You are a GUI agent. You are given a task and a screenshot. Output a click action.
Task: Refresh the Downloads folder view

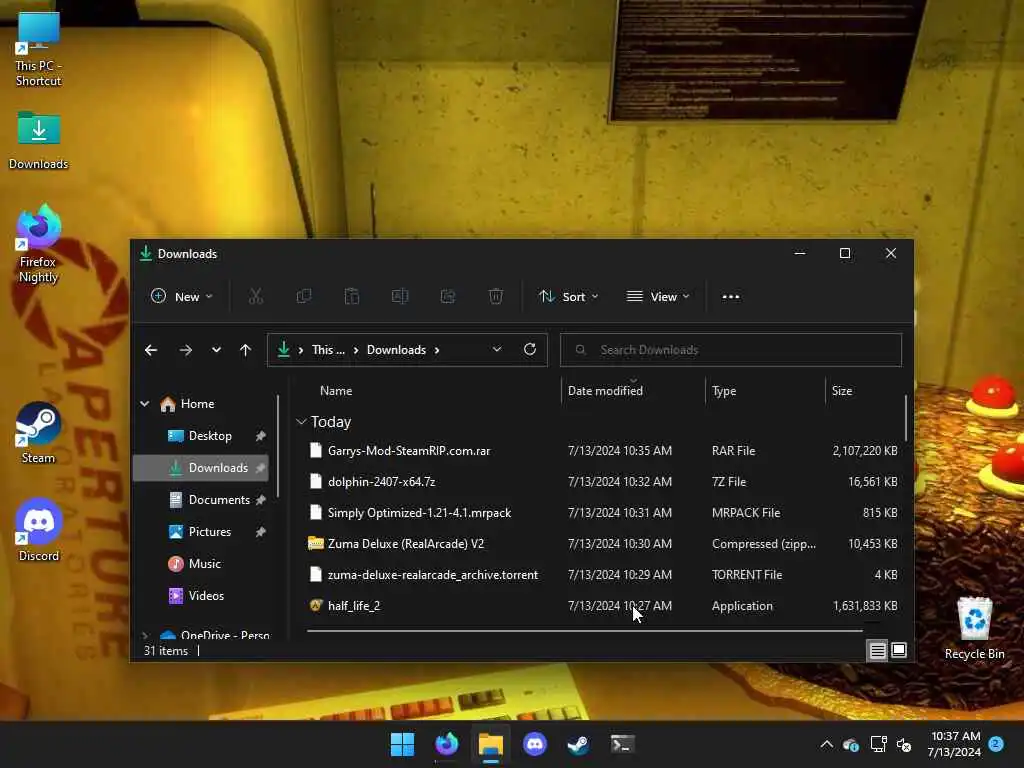[x=530, y=349]
